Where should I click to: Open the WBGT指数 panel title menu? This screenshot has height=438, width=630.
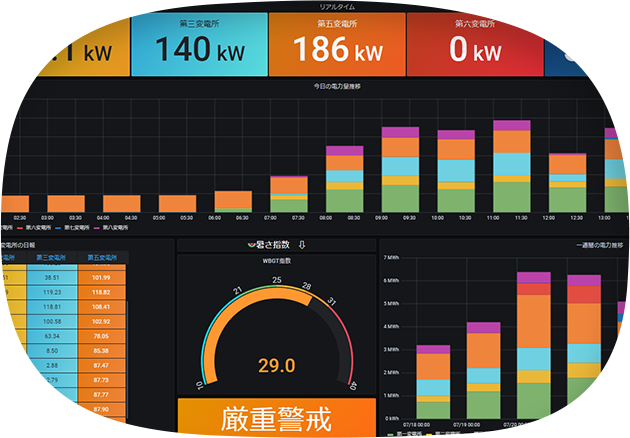point(276,261)
